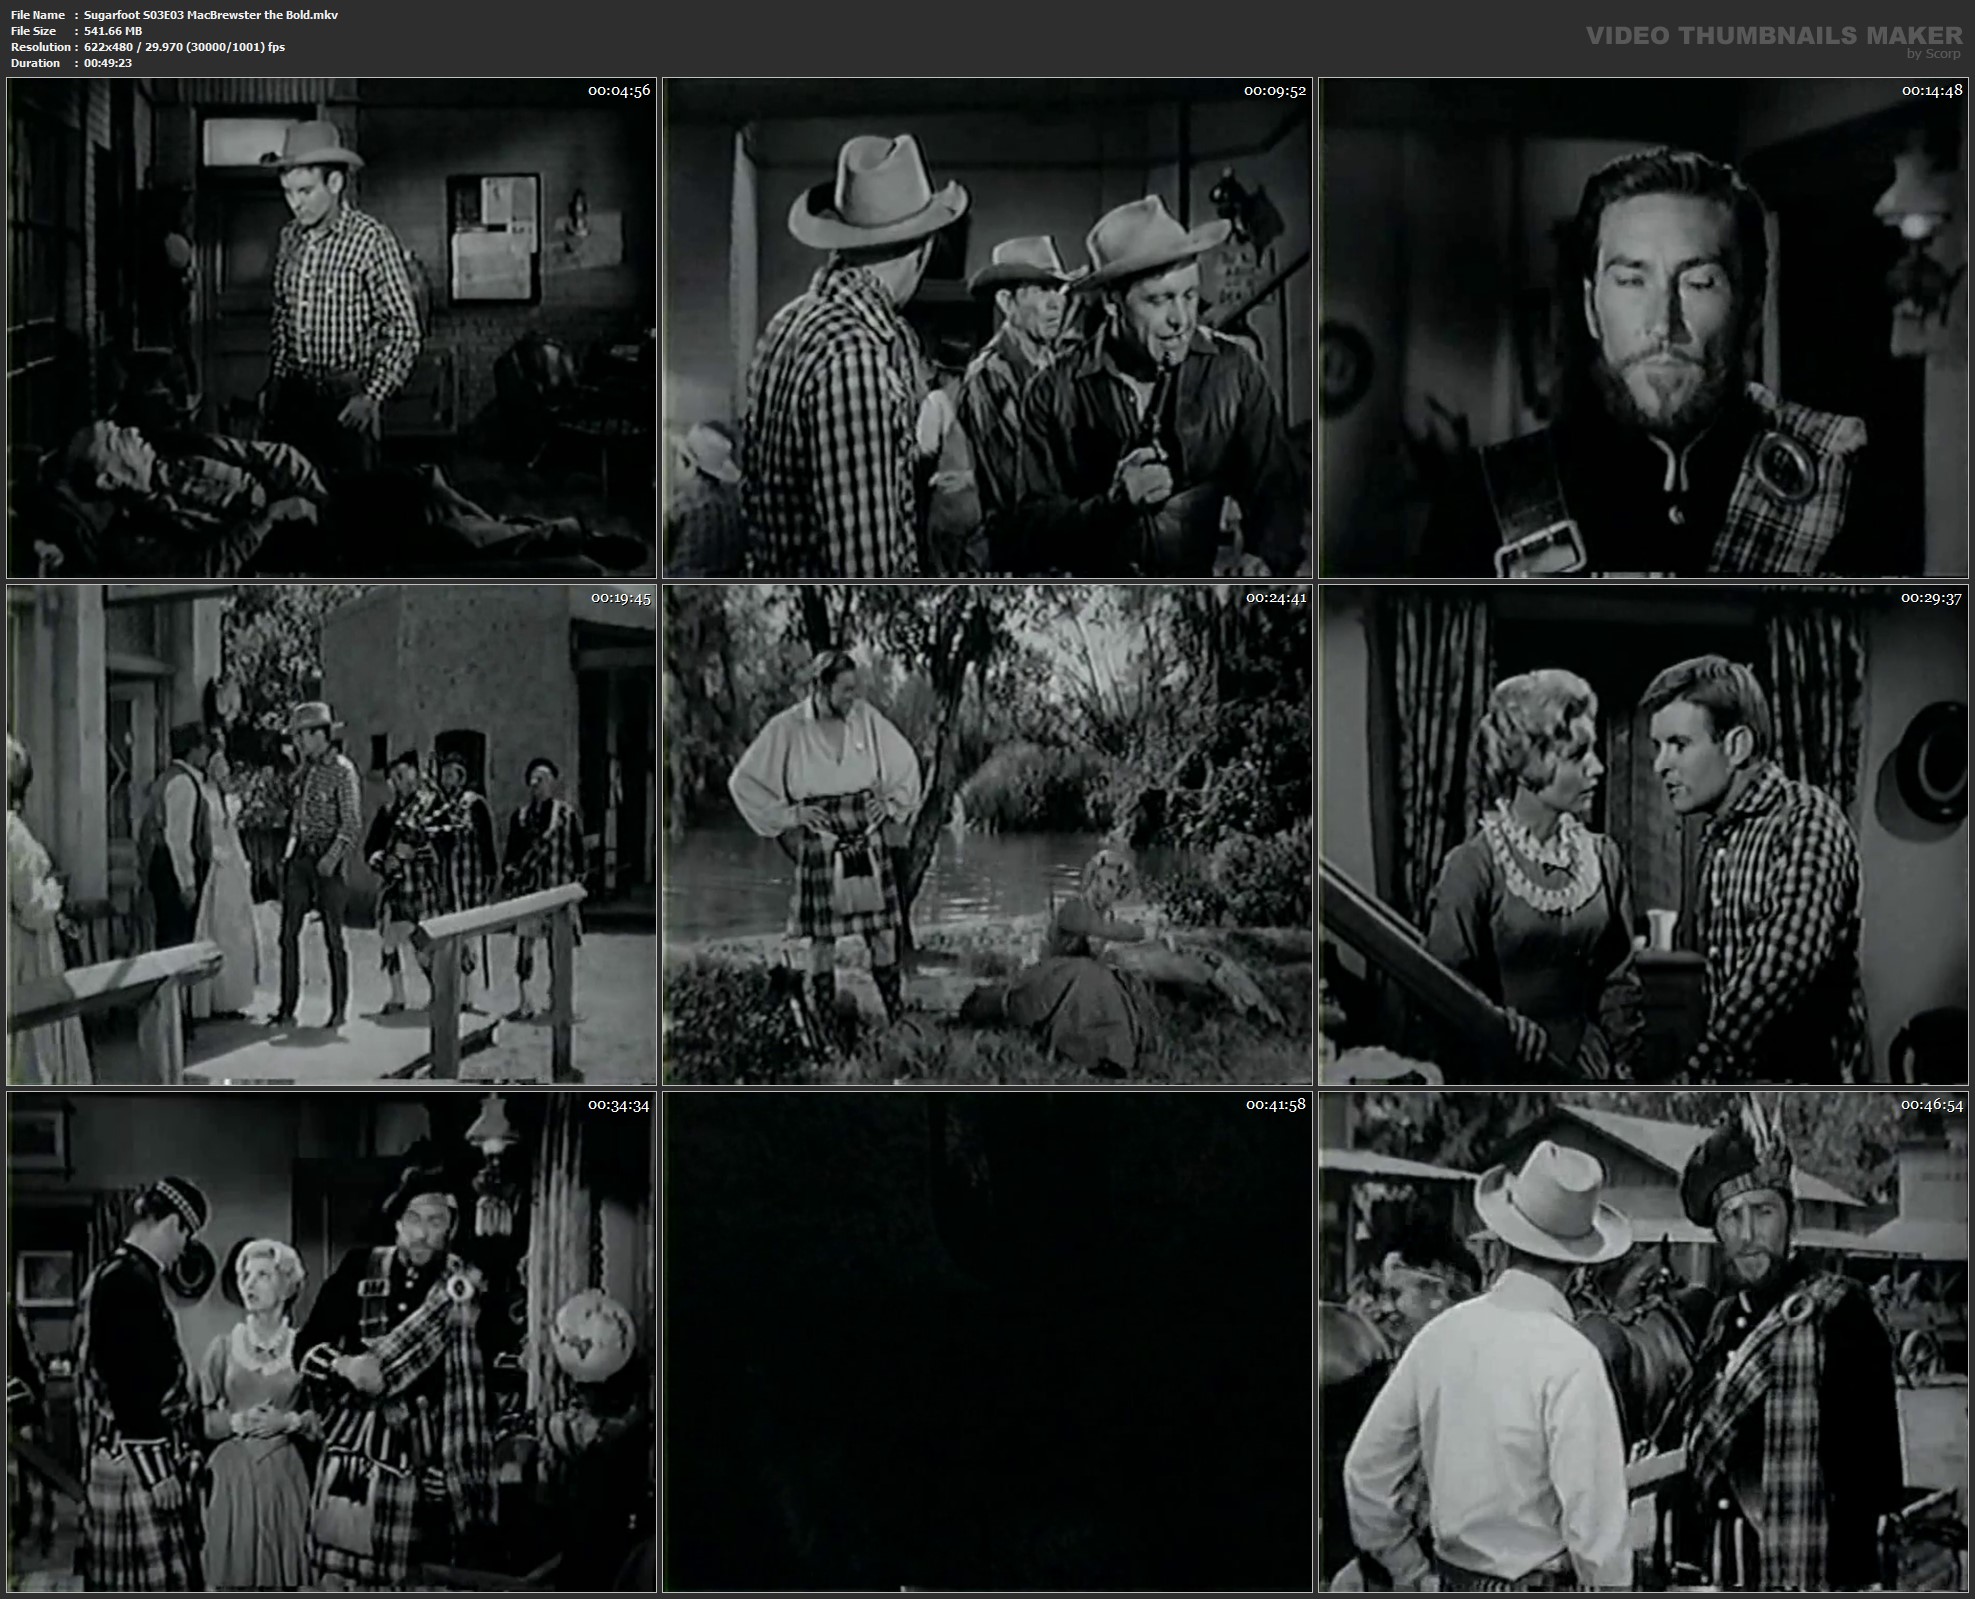Viewport: 1975px width, 1599px height.
Task: Select the riverside thumbnail at 00:24:41
Action: click(987, 835)
